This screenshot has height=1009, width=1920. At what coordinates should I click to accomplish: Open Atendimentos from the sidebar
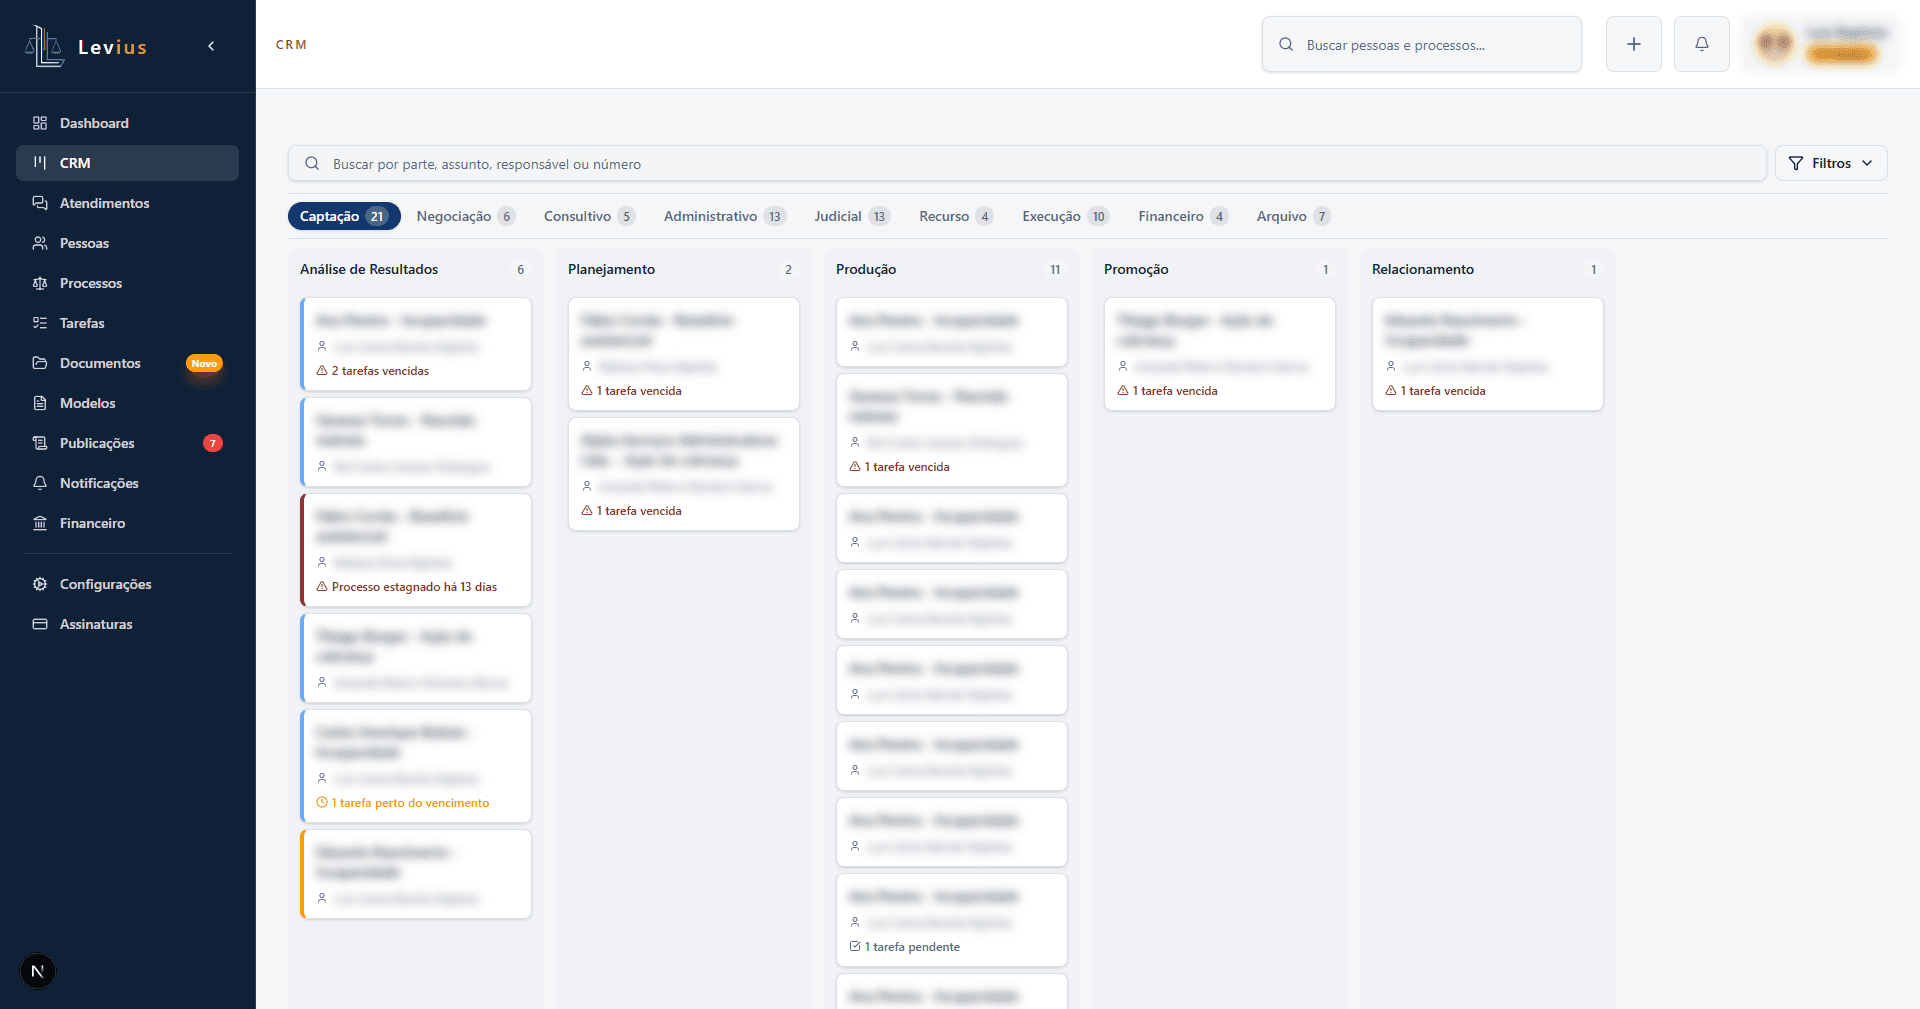[127, 203]
